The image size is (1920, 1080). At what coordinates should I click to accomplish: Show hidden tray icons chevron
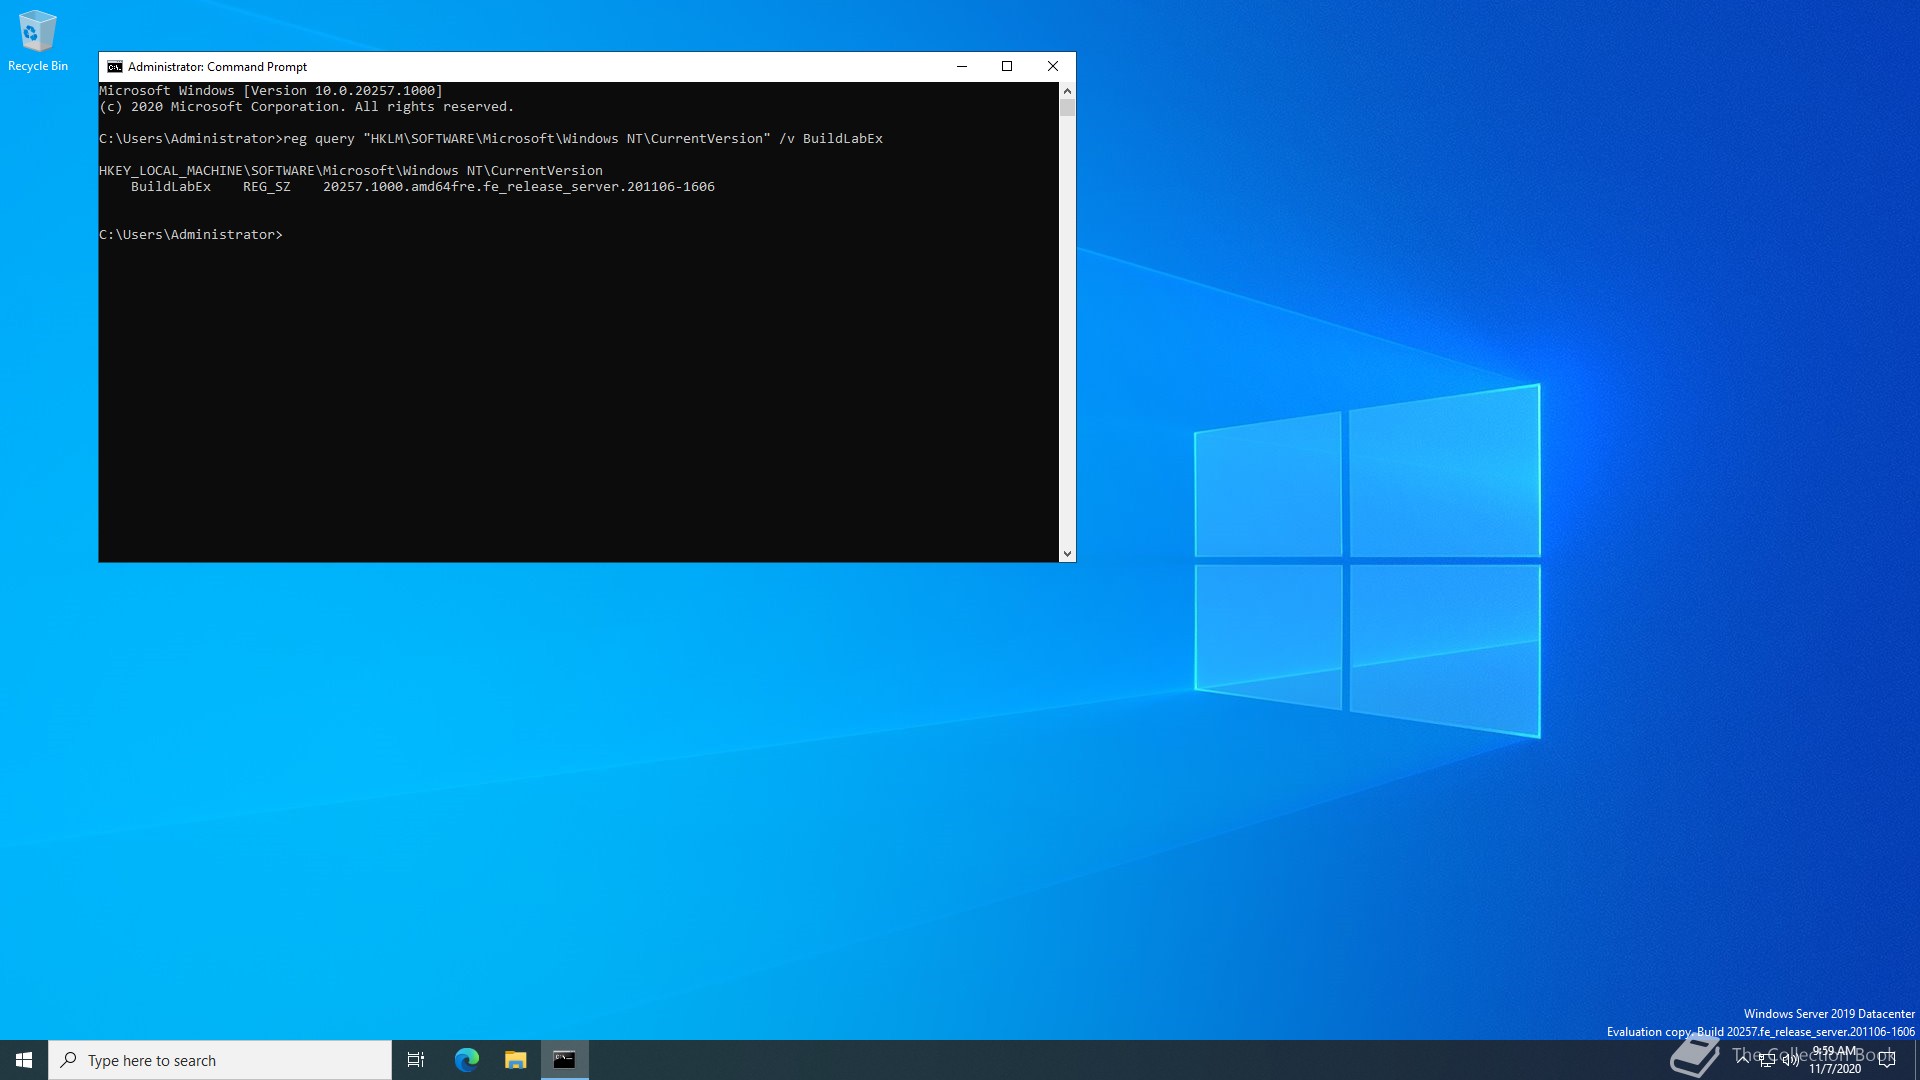click(1743, 1060)
